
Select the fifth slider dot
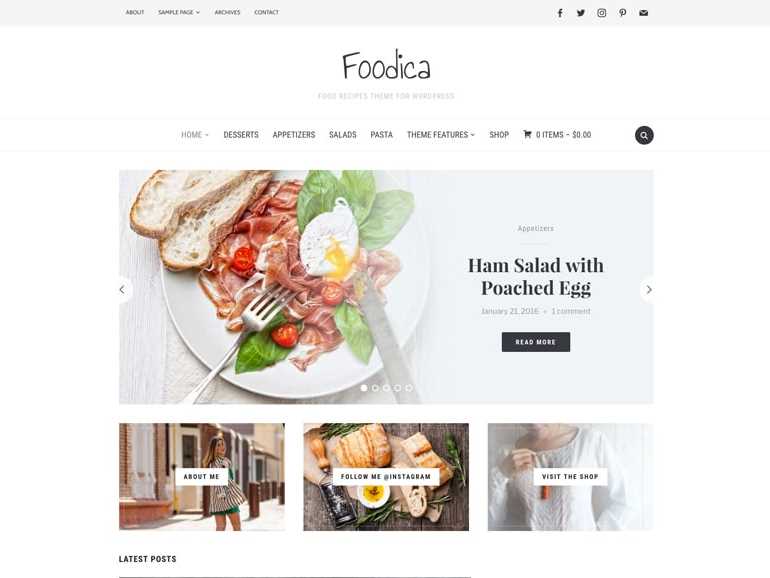coord(409,388)
